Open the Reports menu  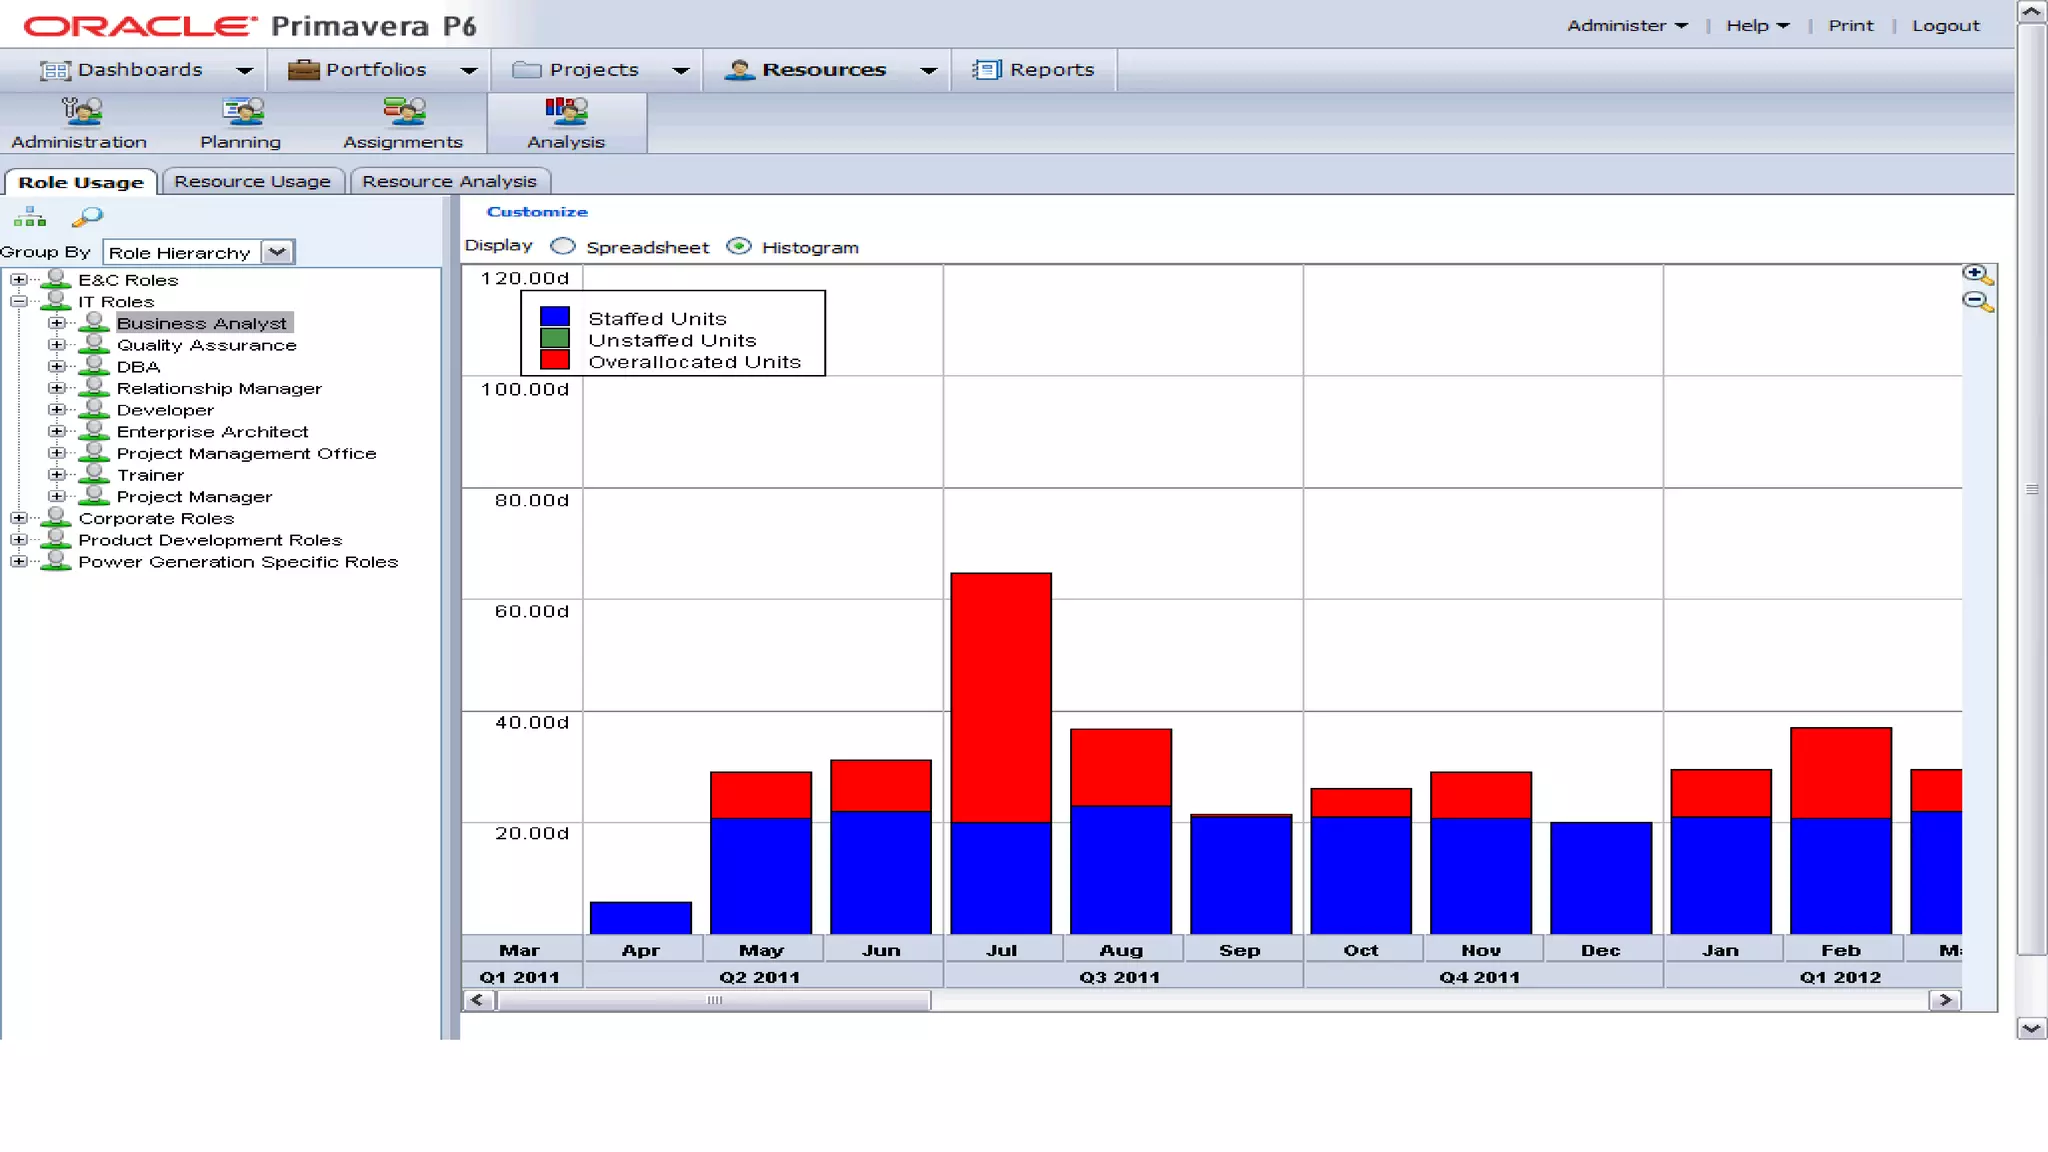click(1034, 70)
